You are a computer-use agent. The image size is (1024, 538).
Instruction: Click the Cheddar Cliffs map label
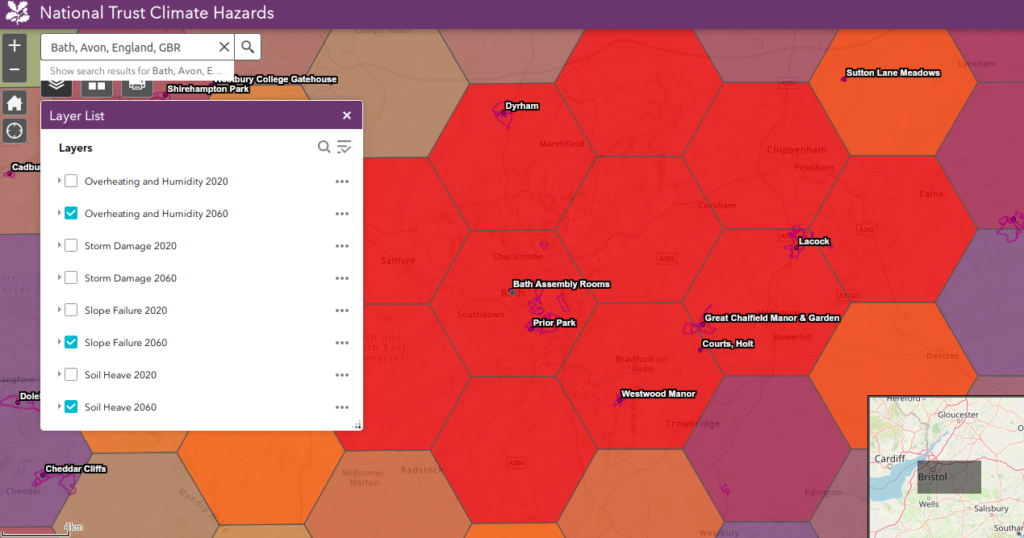(75, 469)
